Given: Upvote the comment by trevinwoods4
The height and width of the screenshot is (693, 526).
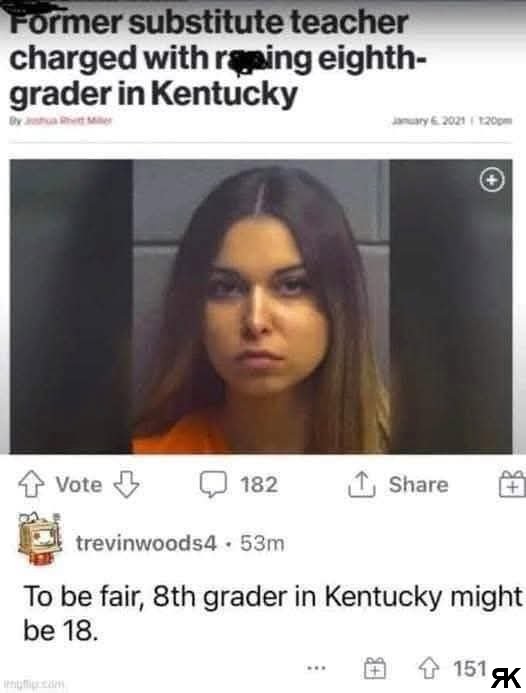Looking at the screenshot, I should pyautogui.click(x=428, y=668).
